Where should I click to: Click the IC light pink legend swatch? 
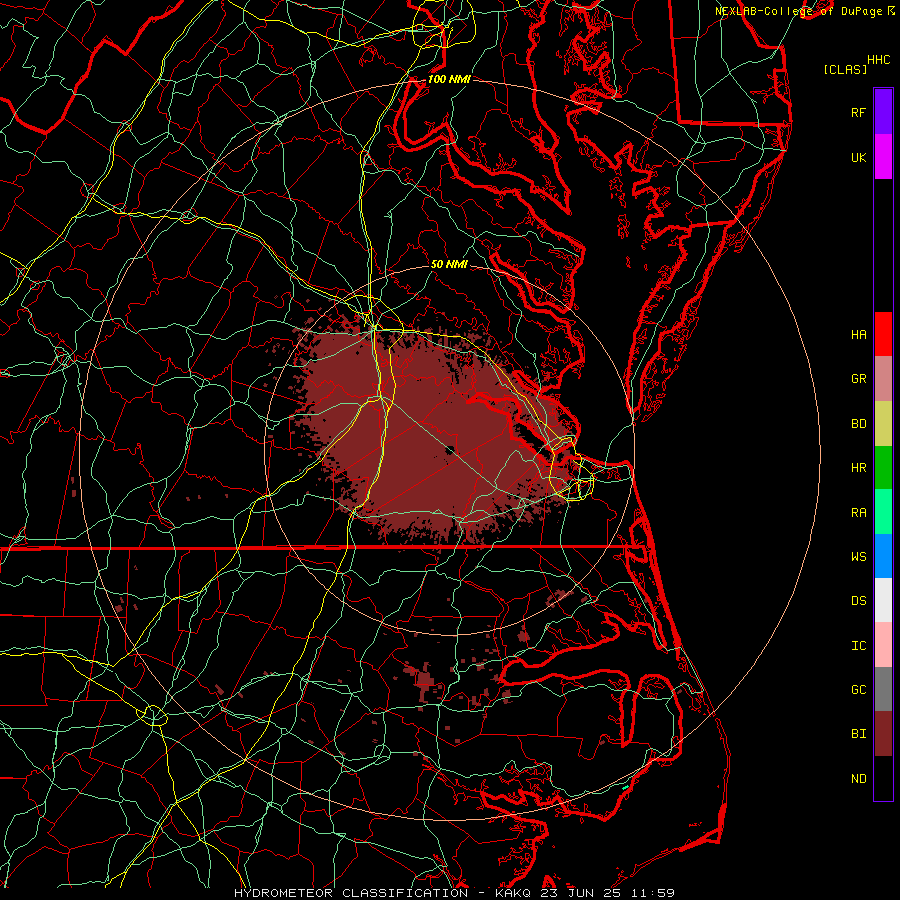coord(883,645)
